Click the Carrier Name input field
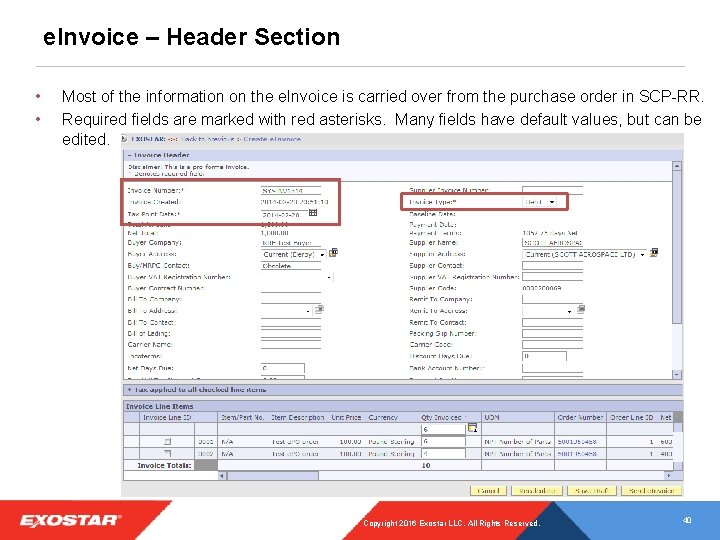The image size is (720, 540). click(291, 344)
